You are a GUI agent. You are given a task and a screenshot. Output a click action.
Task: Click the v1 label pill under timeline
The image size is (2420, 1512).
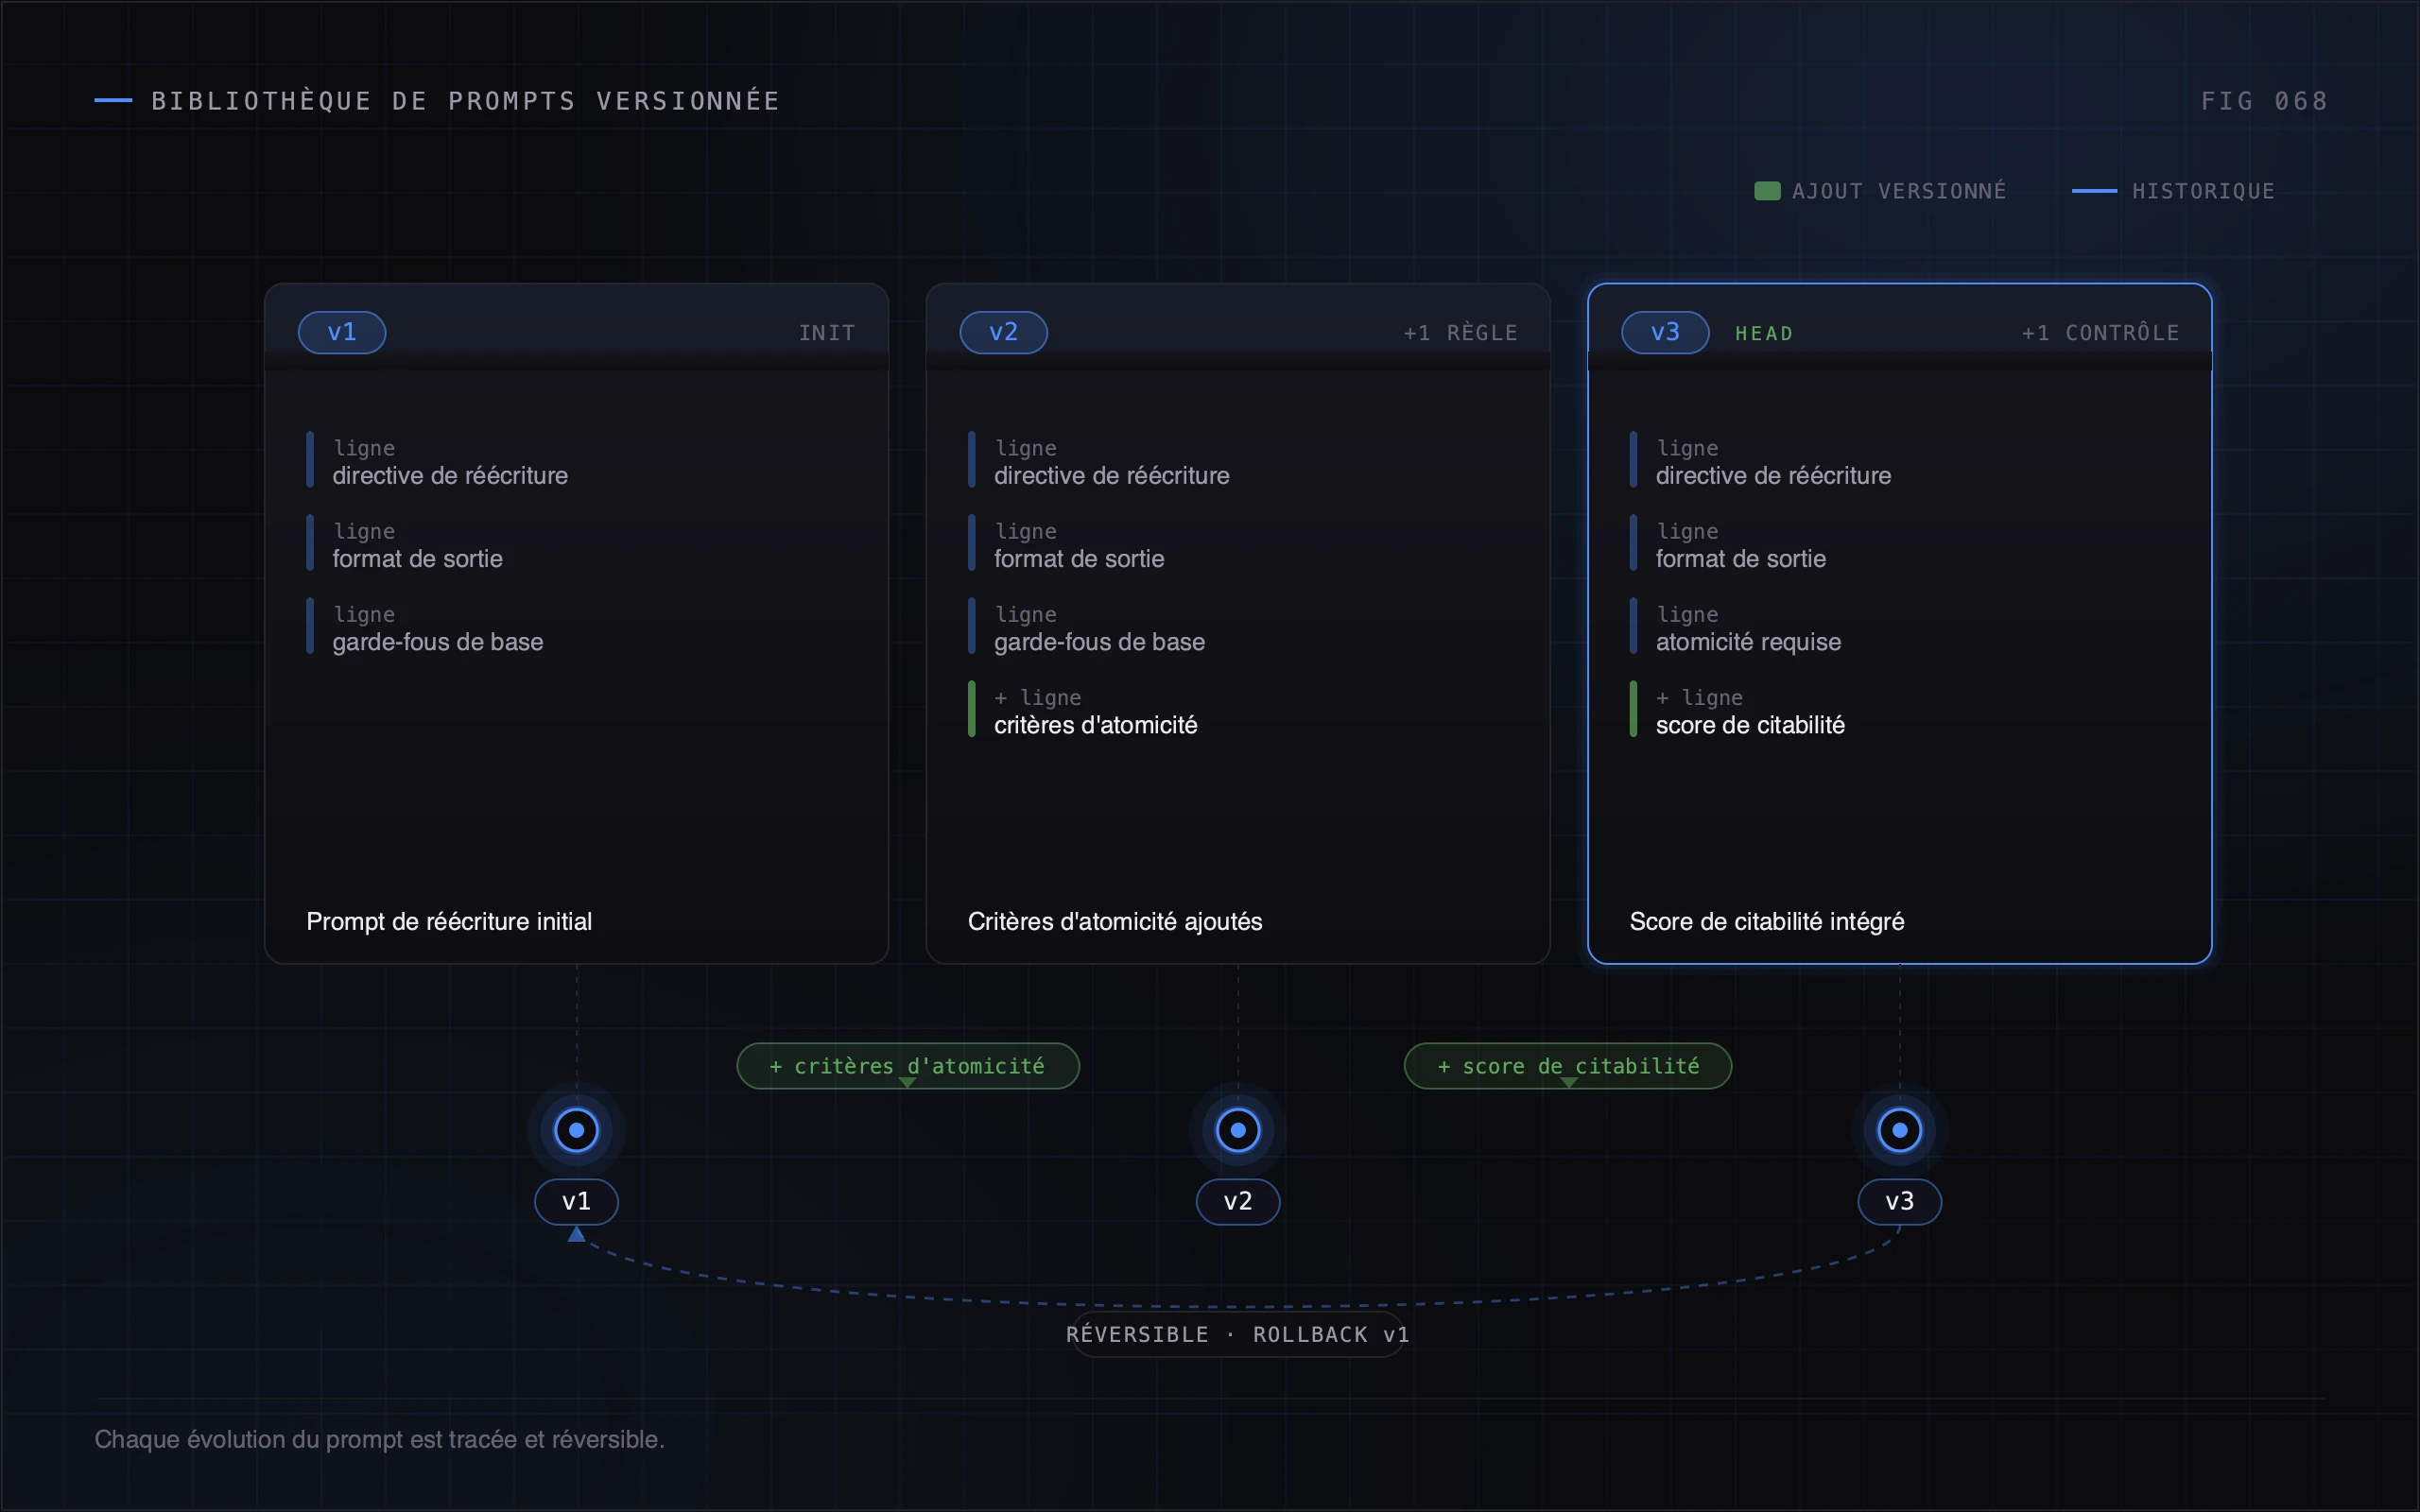click(576, 1202)
